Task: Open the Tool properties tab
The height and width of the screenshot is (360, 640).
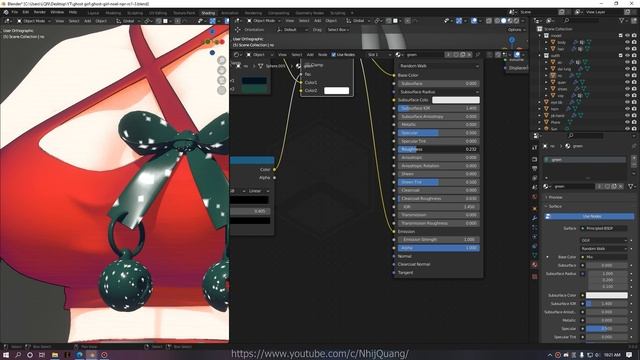Action: tap(535, 147)
